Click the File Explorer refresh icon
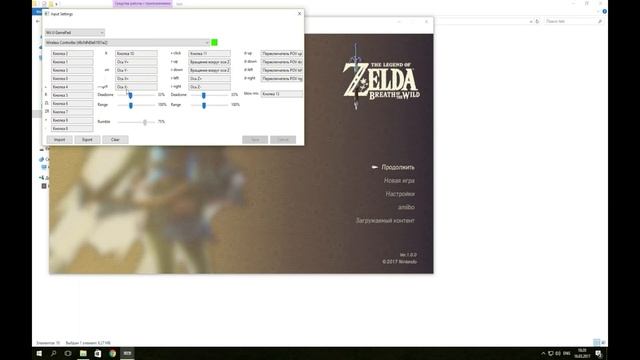The height and width of the screenshot is (360, 640). click(x=537, y=21)
